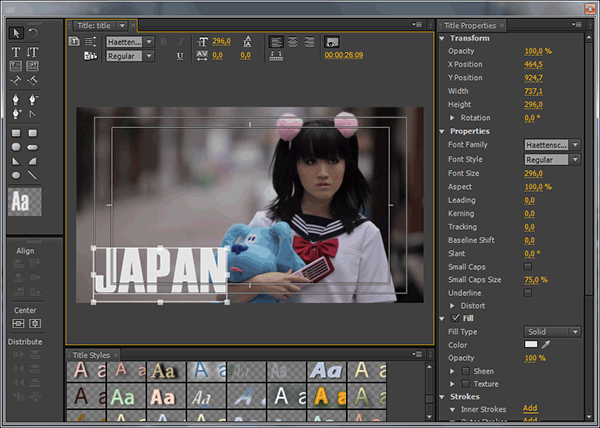The width and height of the screenshot is (600, 428).
Task: Click New Title Based on Current Title icon
Action: 74,41
